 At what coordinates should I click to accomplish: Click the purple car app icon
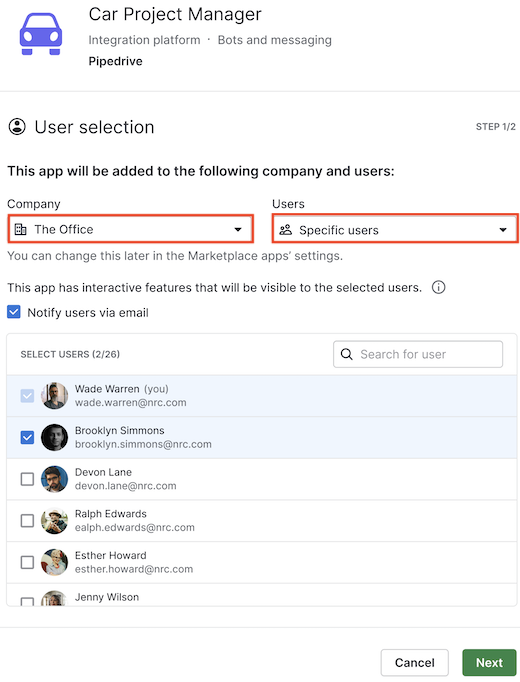[x=41, y=34]
